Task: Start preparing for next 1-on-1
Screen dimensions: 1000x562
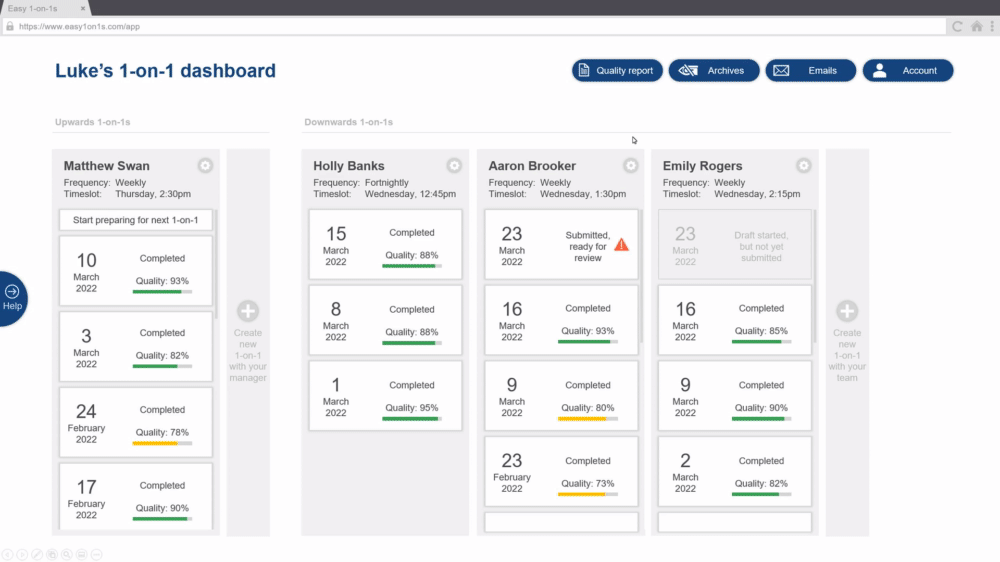Action: coord(136,220)
